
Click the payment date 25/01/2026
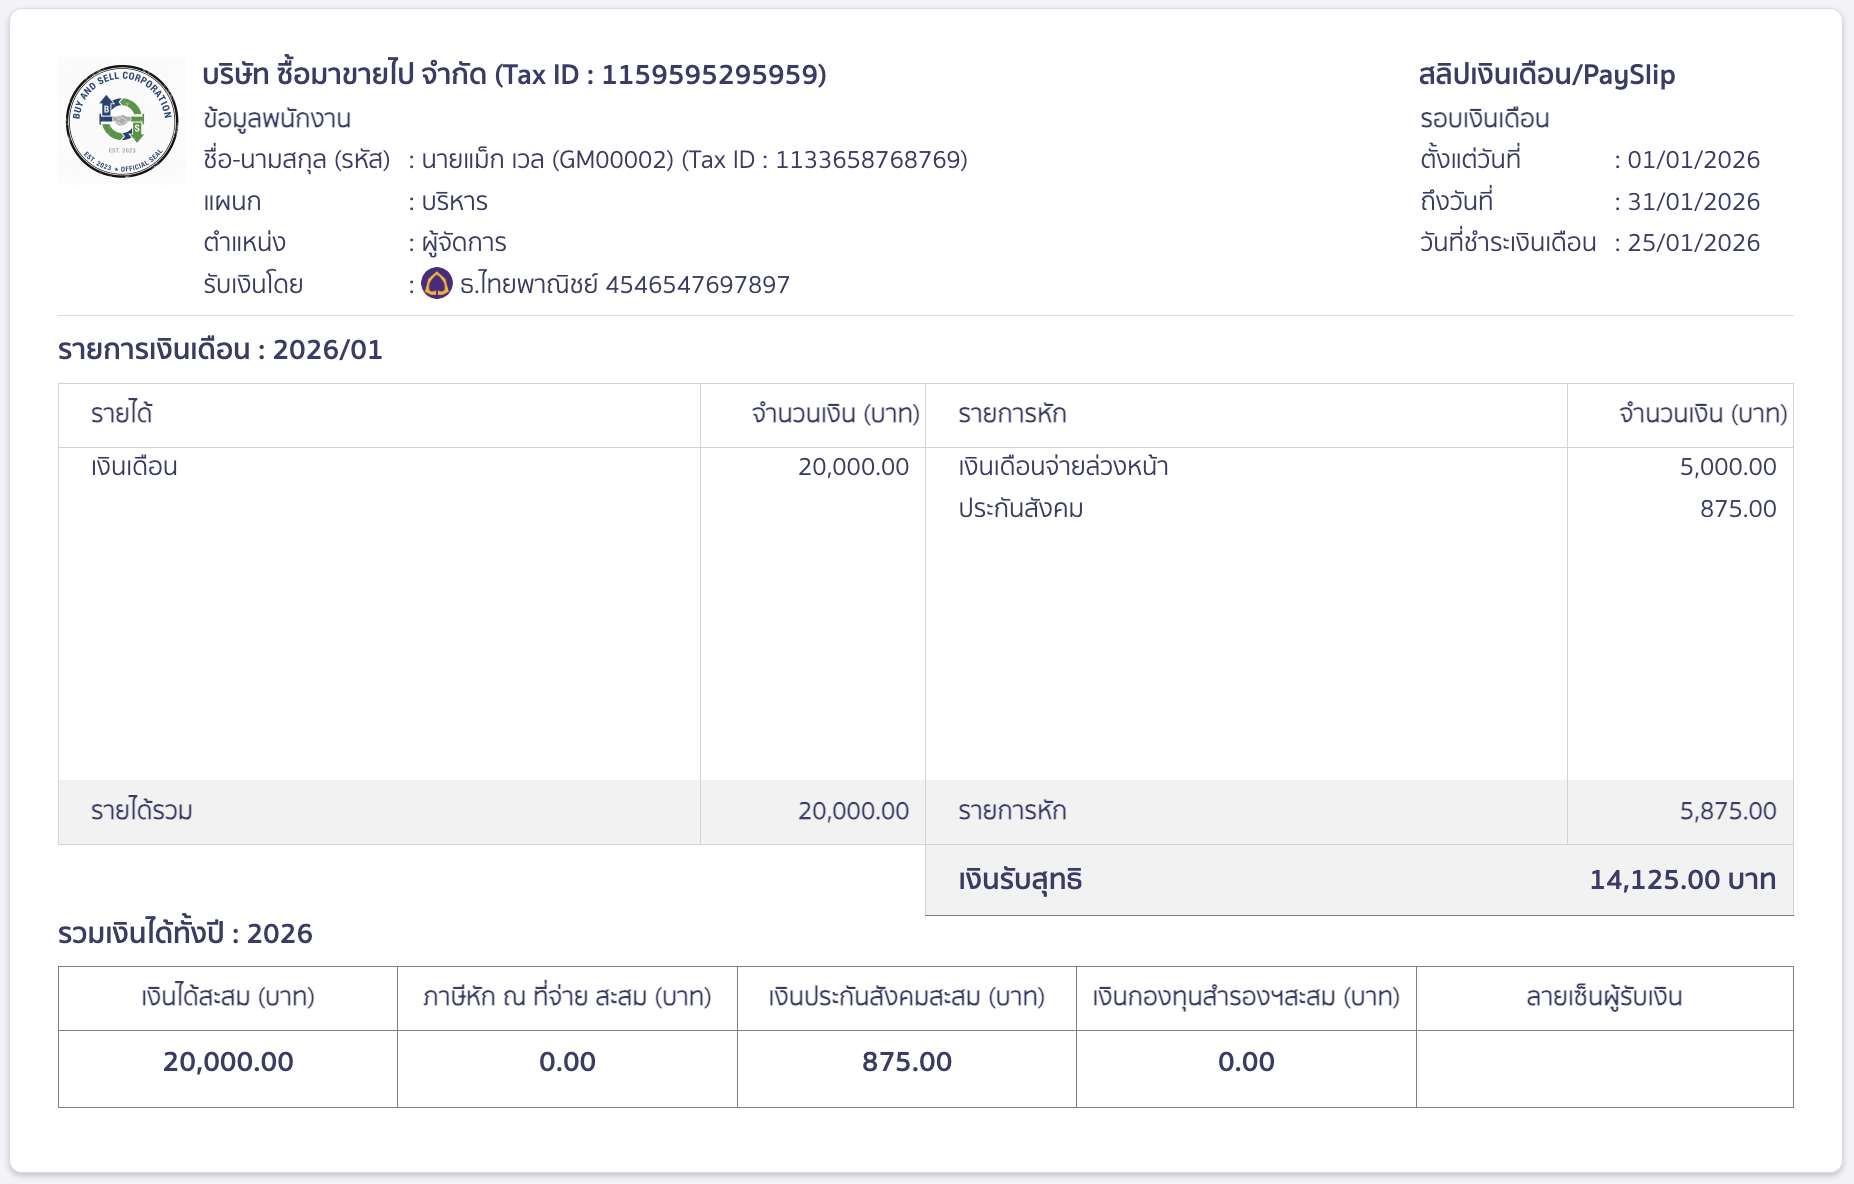click(x=1693, y=243)
